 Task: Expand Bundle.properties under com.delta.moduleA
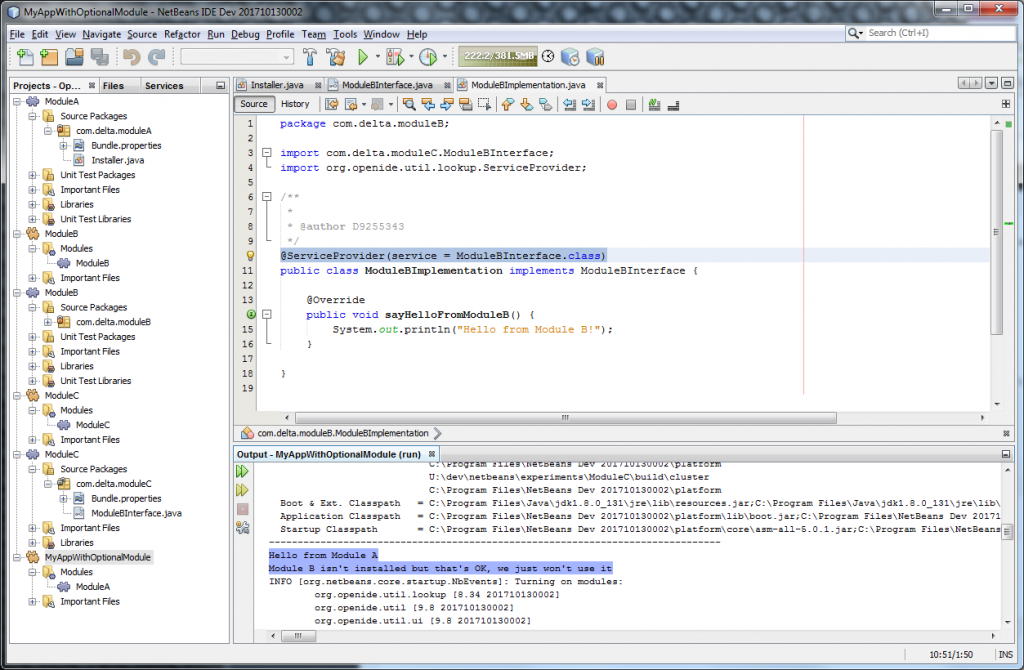[64, 146]
